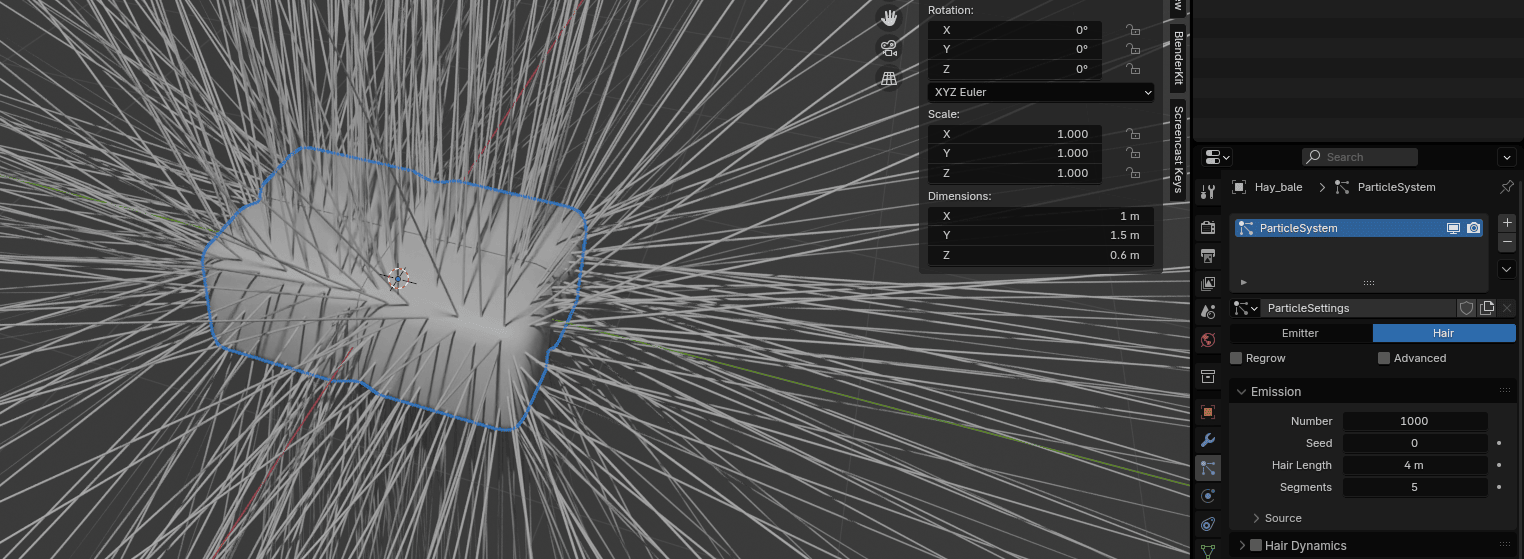Screen dimensions: 1524x559
Task: Open the XYZ Euler rotation mode dropdown
Action: pos(1041,92)
